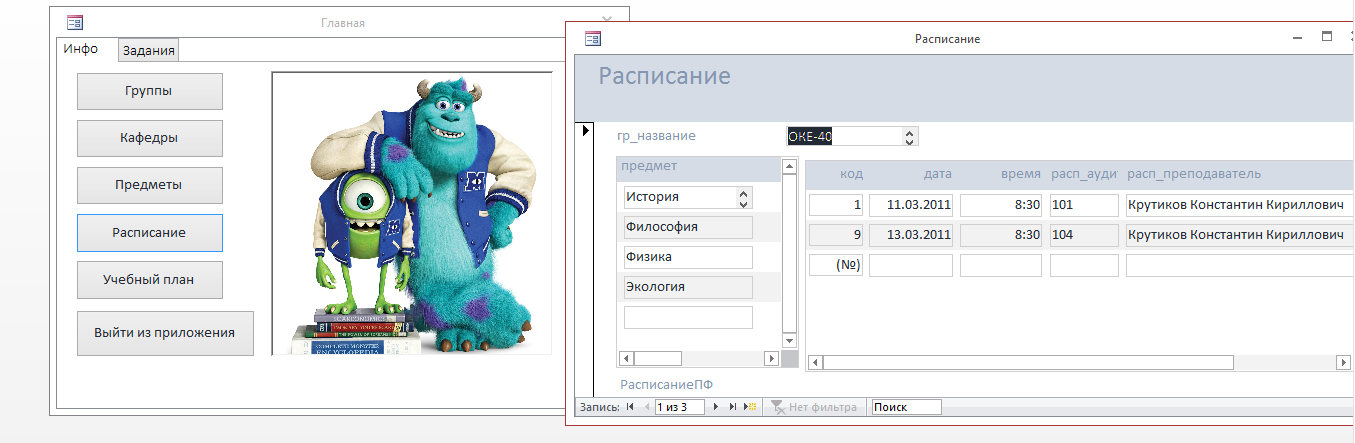Click the 'Нет фильтра' filter indicator
The height and width of the screenshot is (443, 1355).
coord(815,407)
